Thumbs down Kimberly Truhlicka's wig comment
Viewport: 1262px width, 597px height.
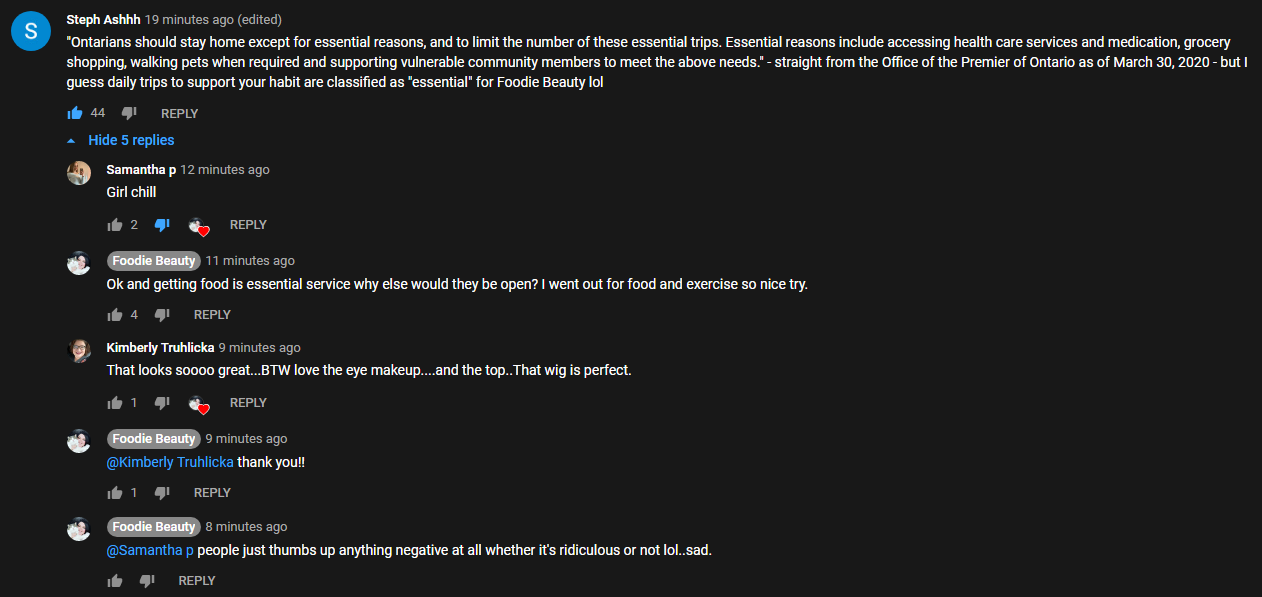(x=162, y=403)
